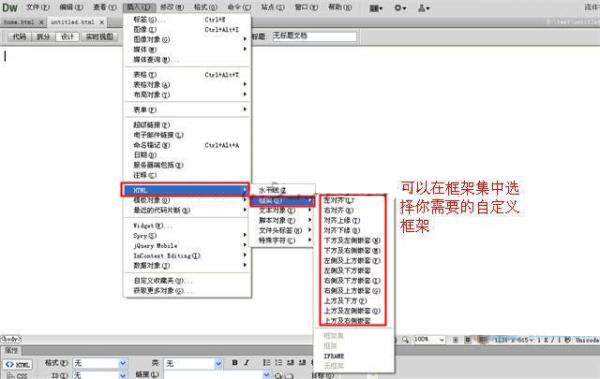600x379 pixels.
Task: Expand the Spry submenu
Action: 187,235
